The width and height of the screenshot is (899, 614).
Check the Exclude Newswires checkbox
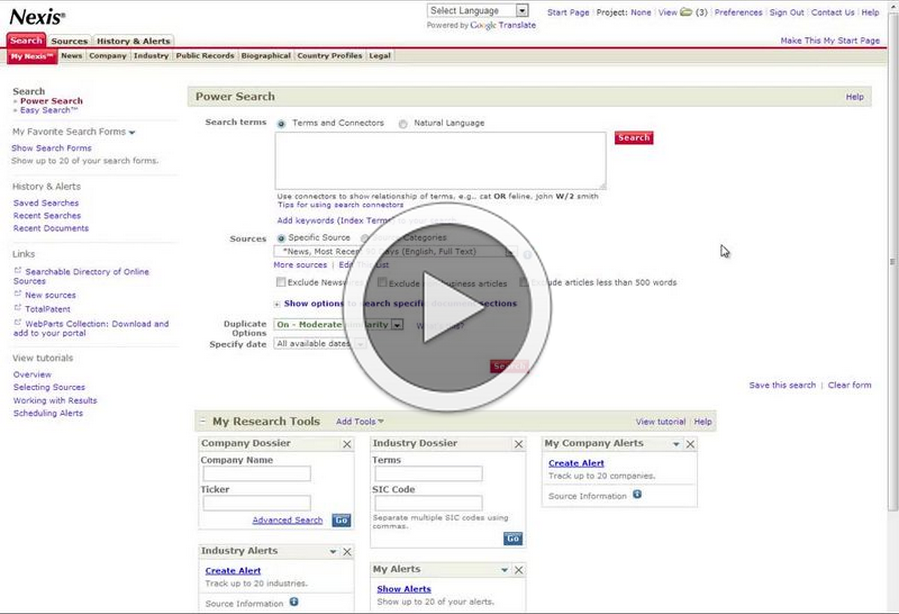point(281,283)
